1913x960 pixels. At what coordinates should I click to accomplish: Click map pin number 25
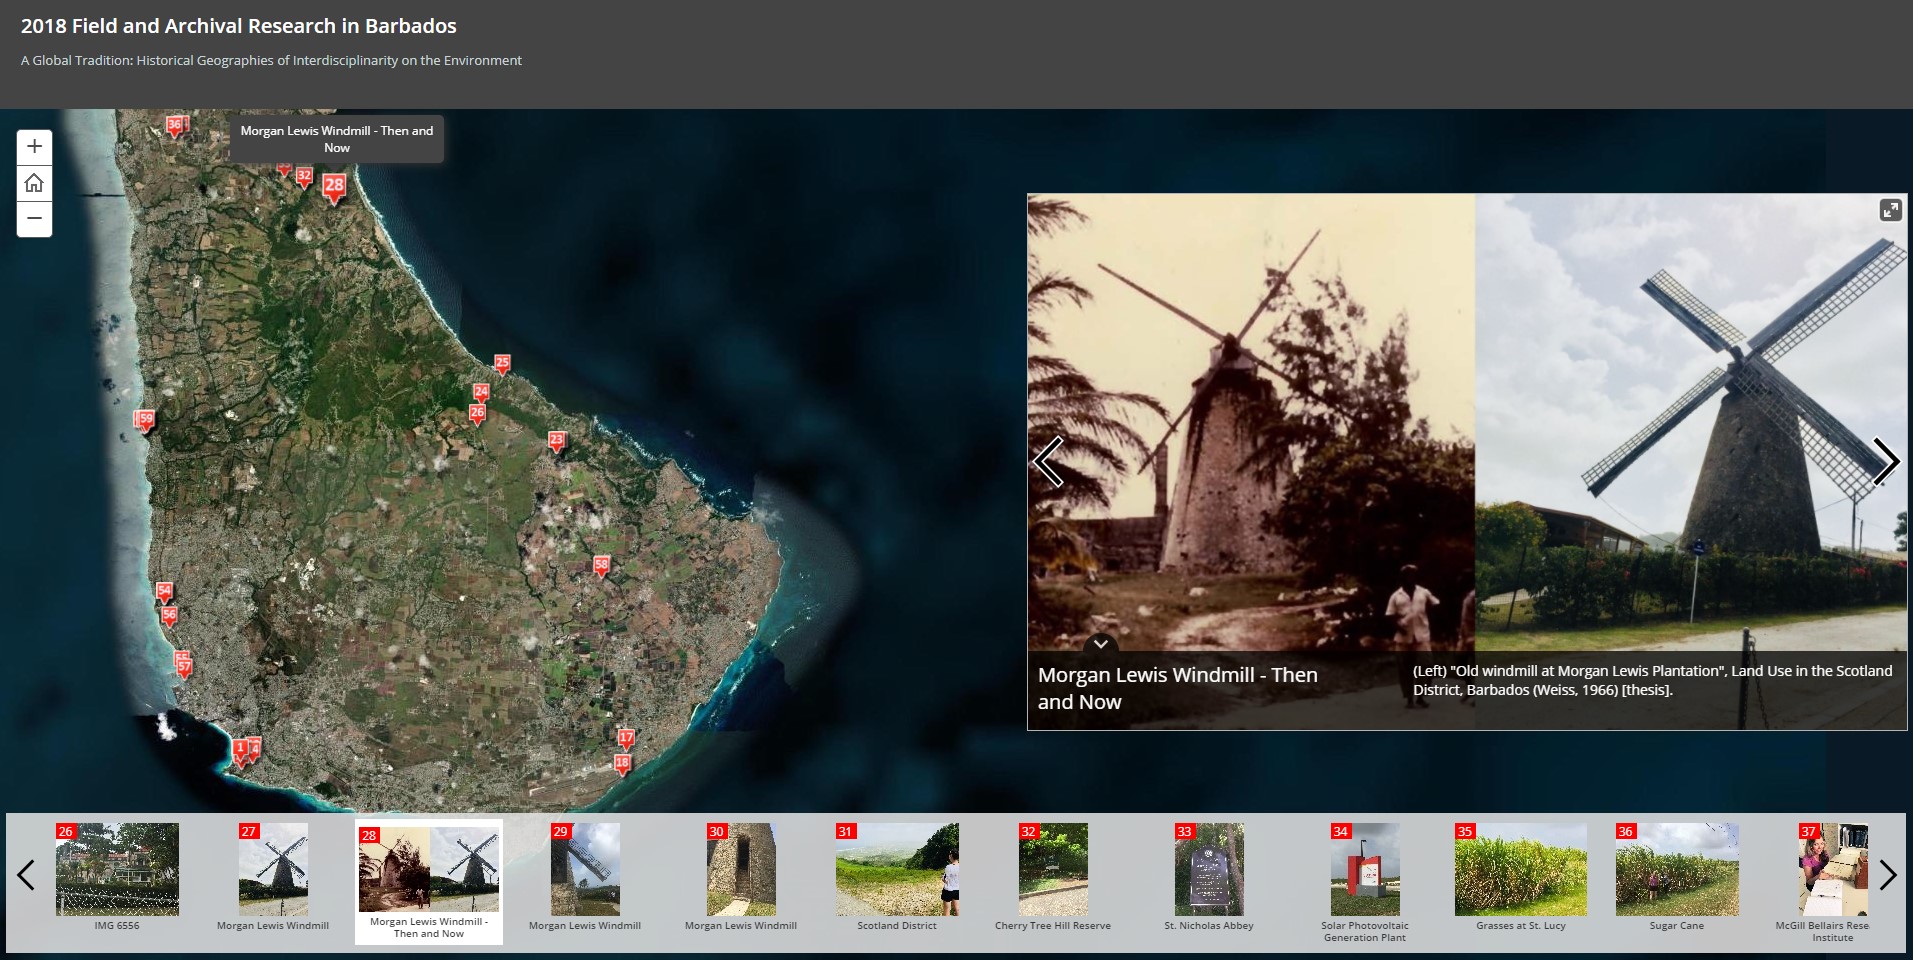point(502,364)
